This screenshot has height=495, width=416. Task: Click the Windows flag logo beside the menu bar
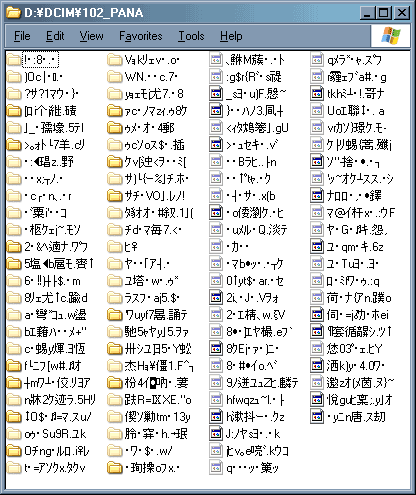(391, 36)
